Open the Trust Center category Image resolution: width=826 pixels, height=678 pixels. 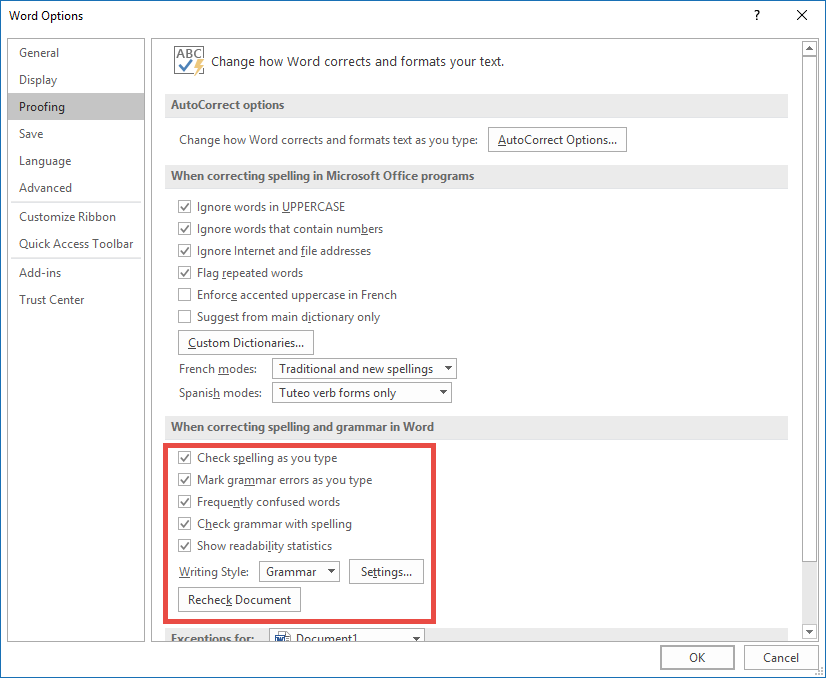[x=76, y=299]
